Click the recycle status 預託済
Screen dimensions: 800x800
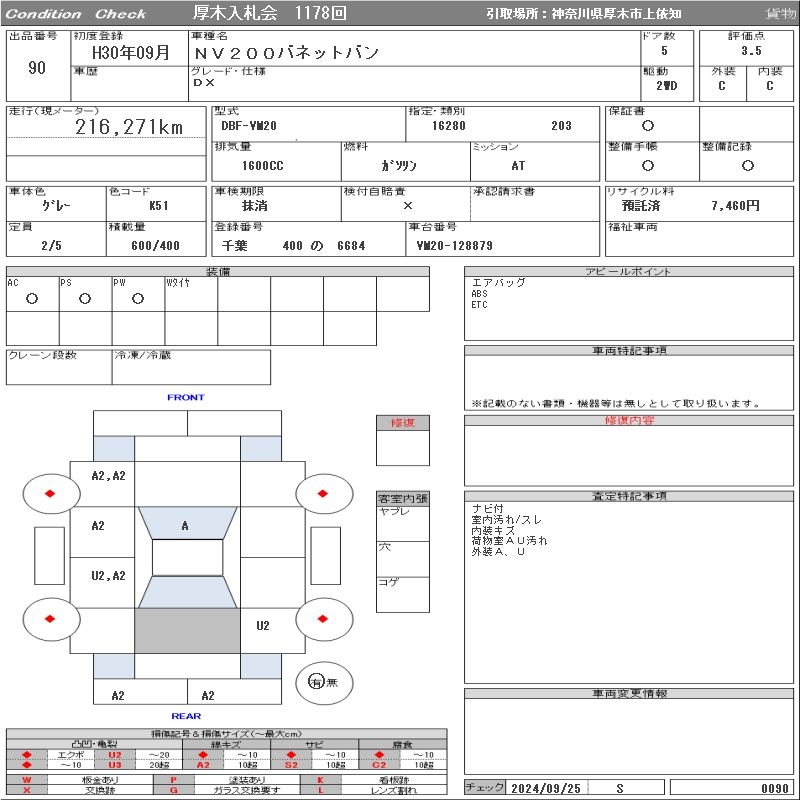(641, 206)
